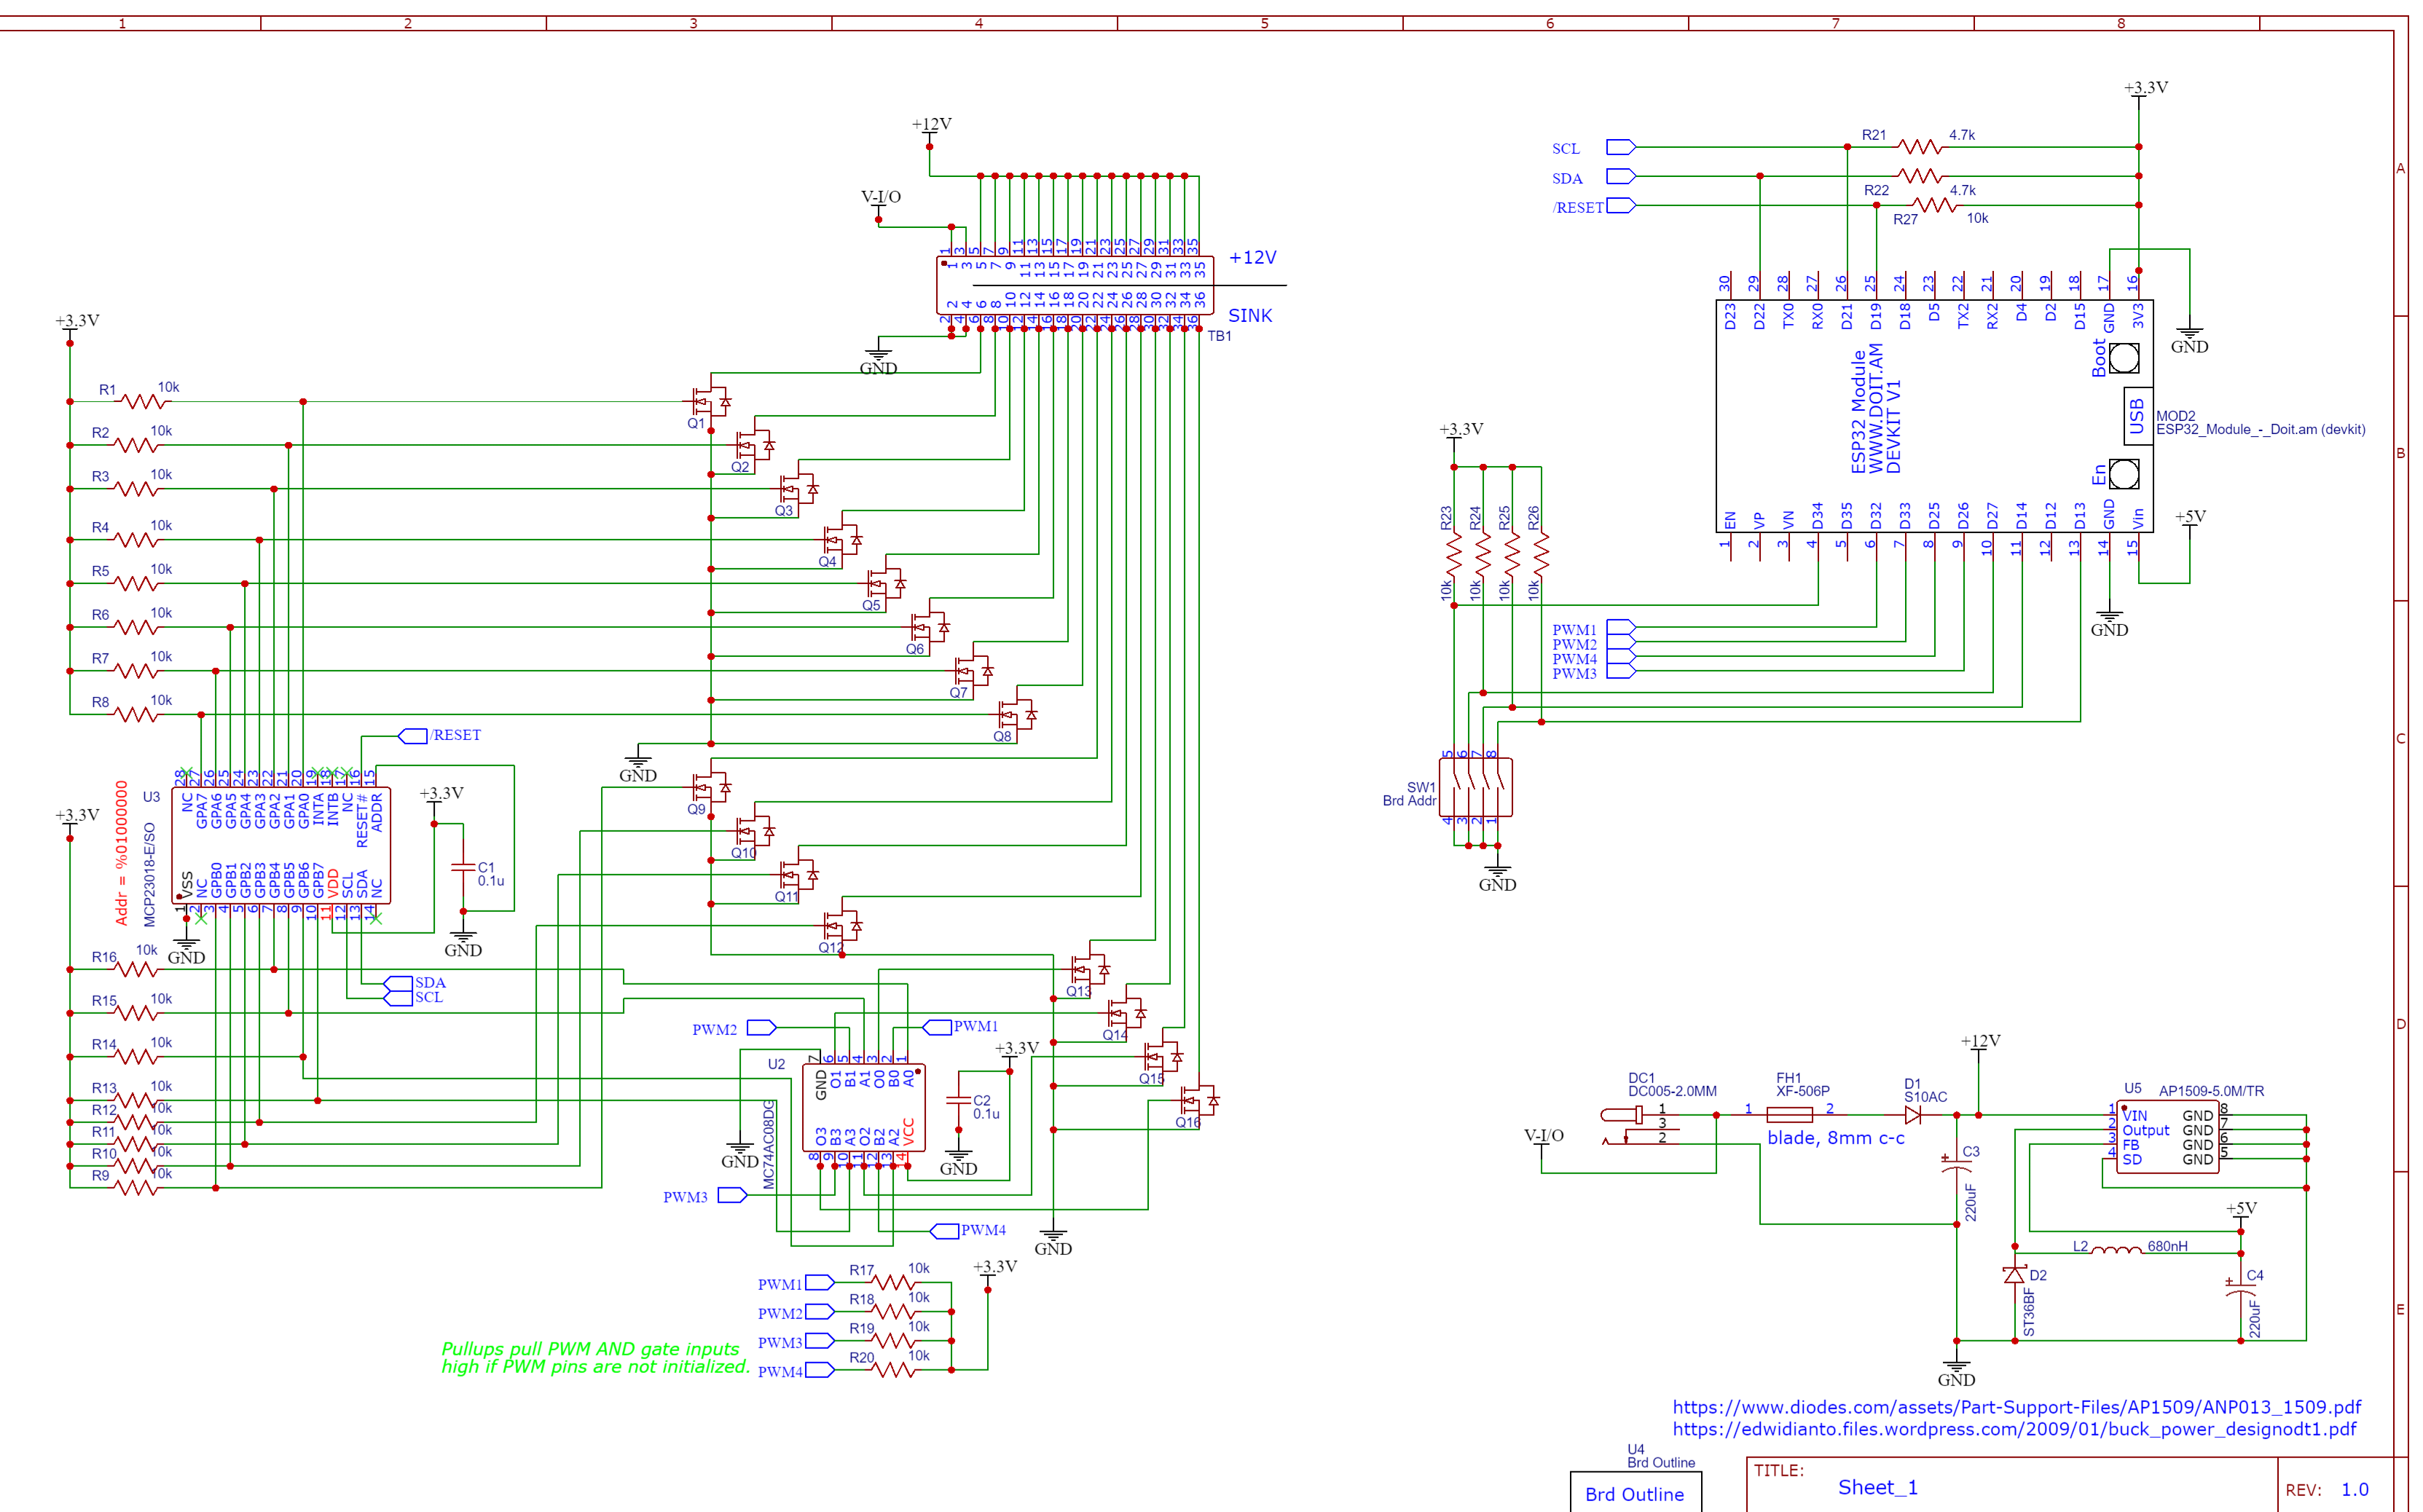Select the PWM2 net port left of U2
The width and height of the screenshot is (2423, 1512).
pos(762,1027)
